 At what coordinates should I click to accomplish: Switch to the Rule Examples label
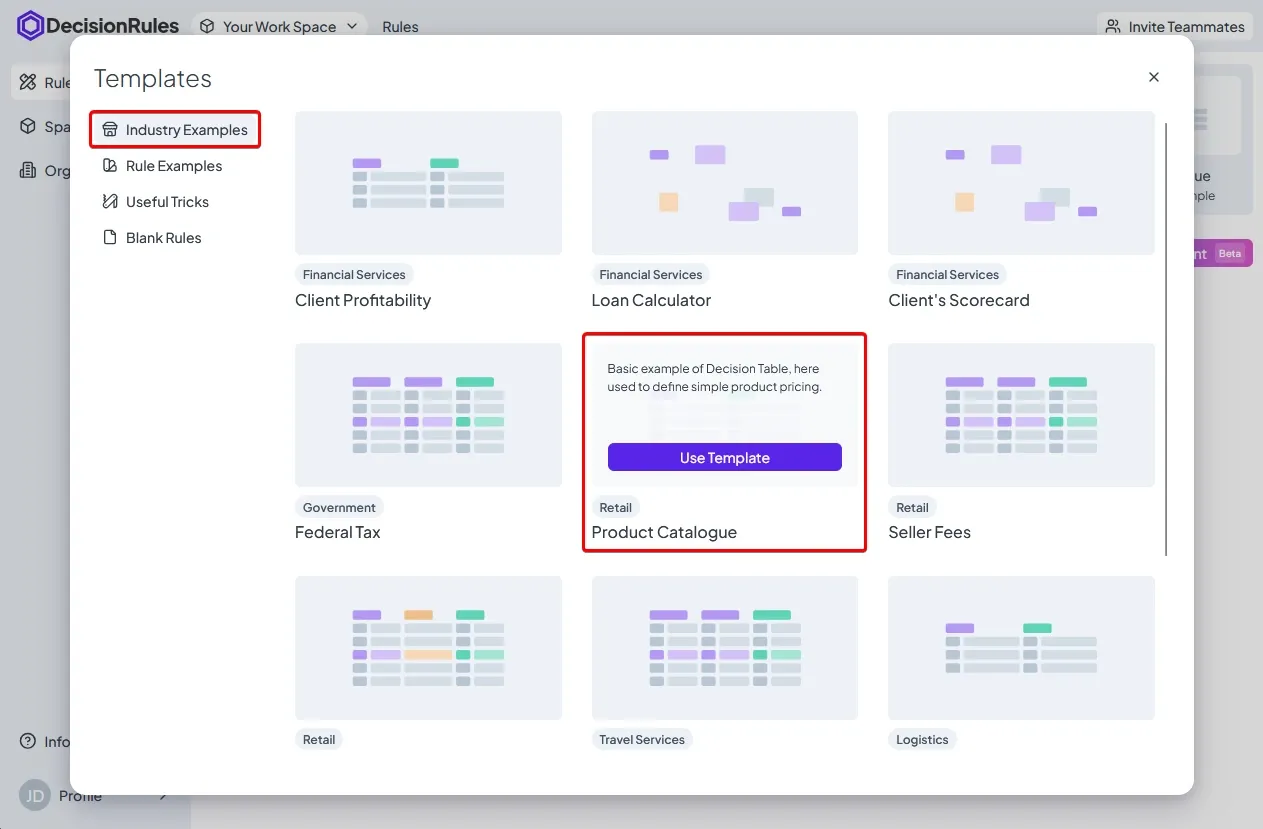tap(174, 166)
